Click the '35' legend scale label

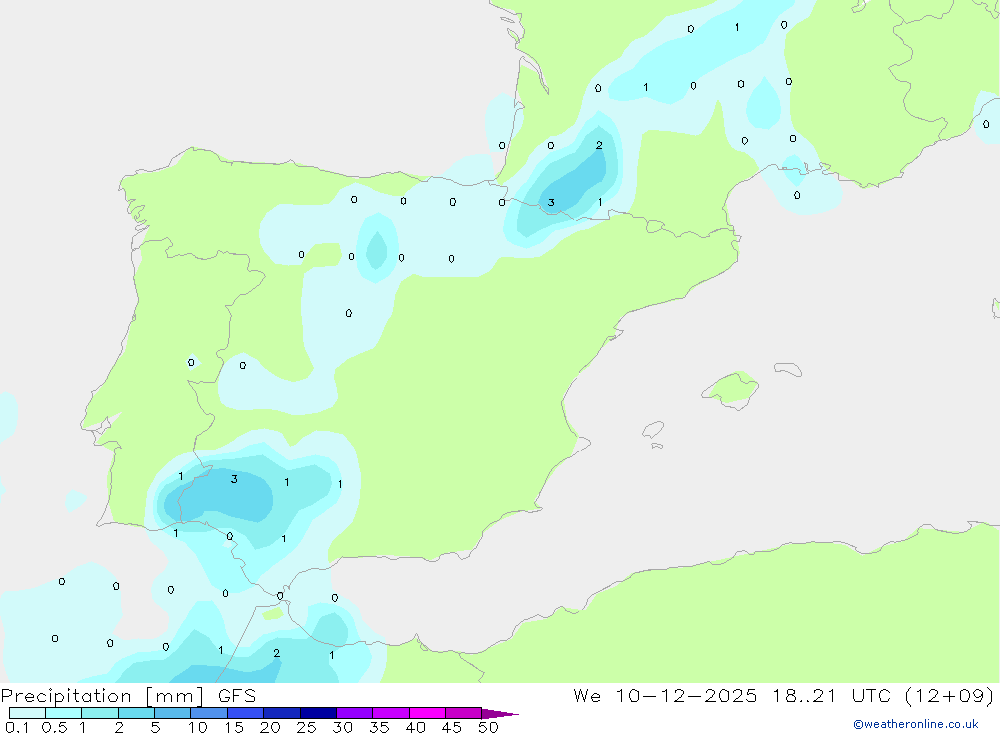coord(379,727)
